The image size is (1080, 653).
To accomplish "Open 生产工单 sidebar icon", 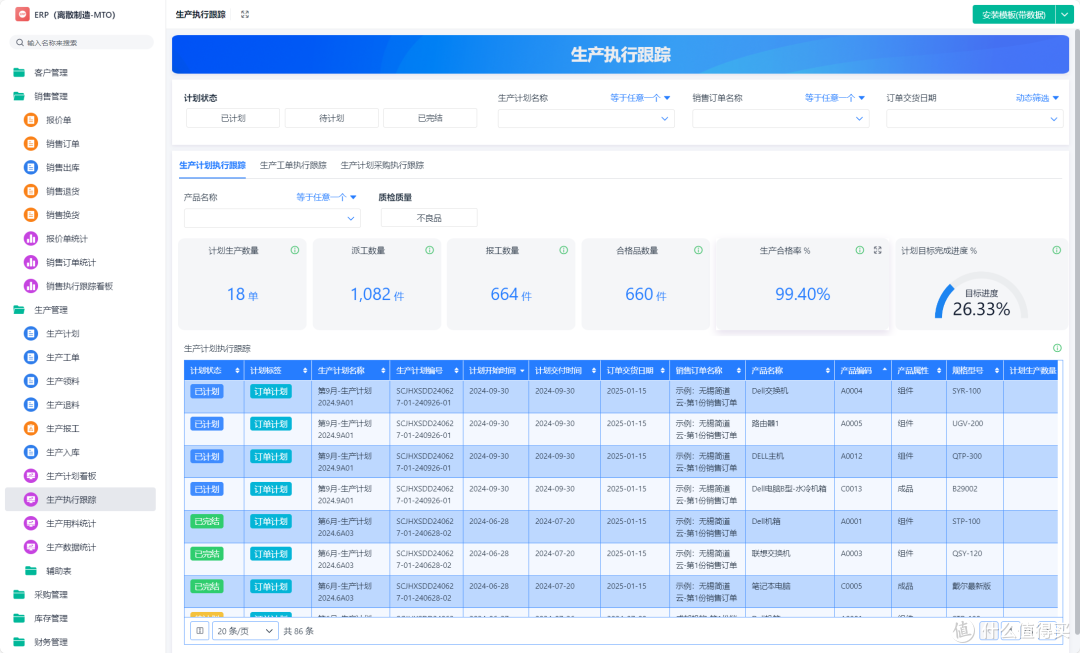I will coord(31,357).
